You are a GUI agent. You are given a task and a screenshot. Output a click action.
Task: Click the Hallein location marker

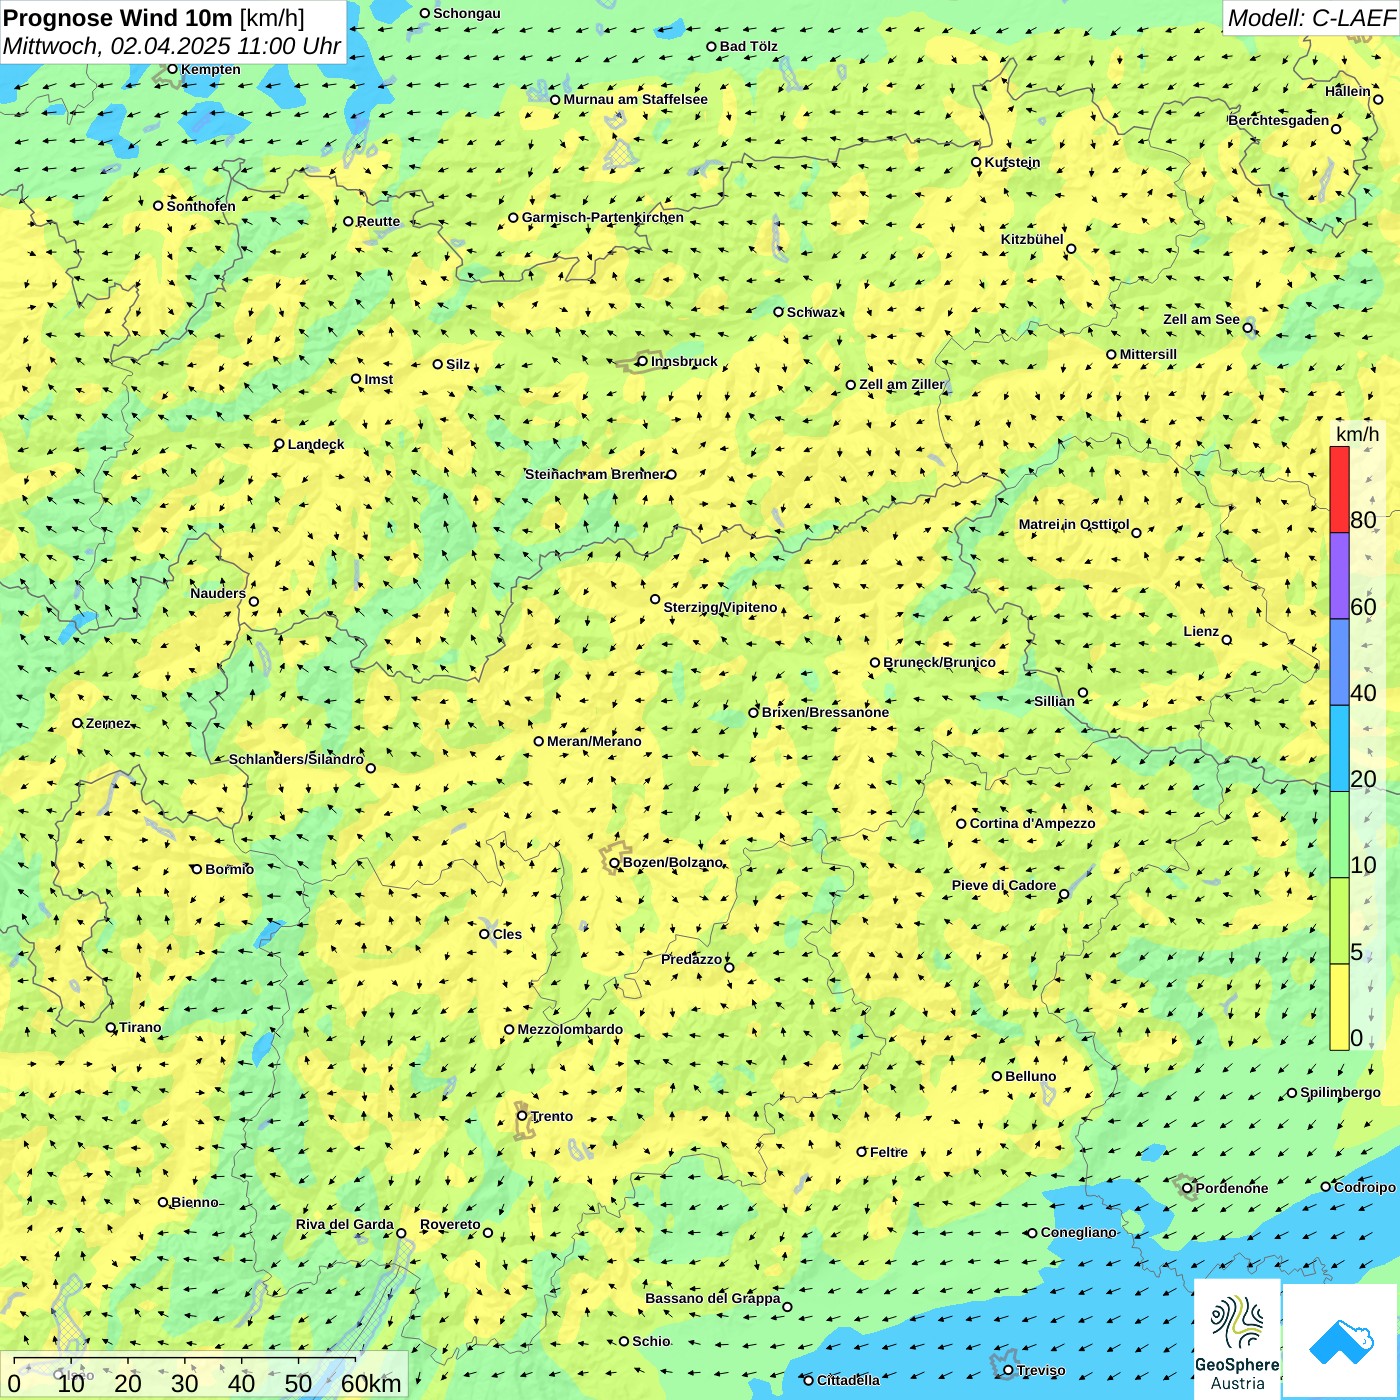1378,99
